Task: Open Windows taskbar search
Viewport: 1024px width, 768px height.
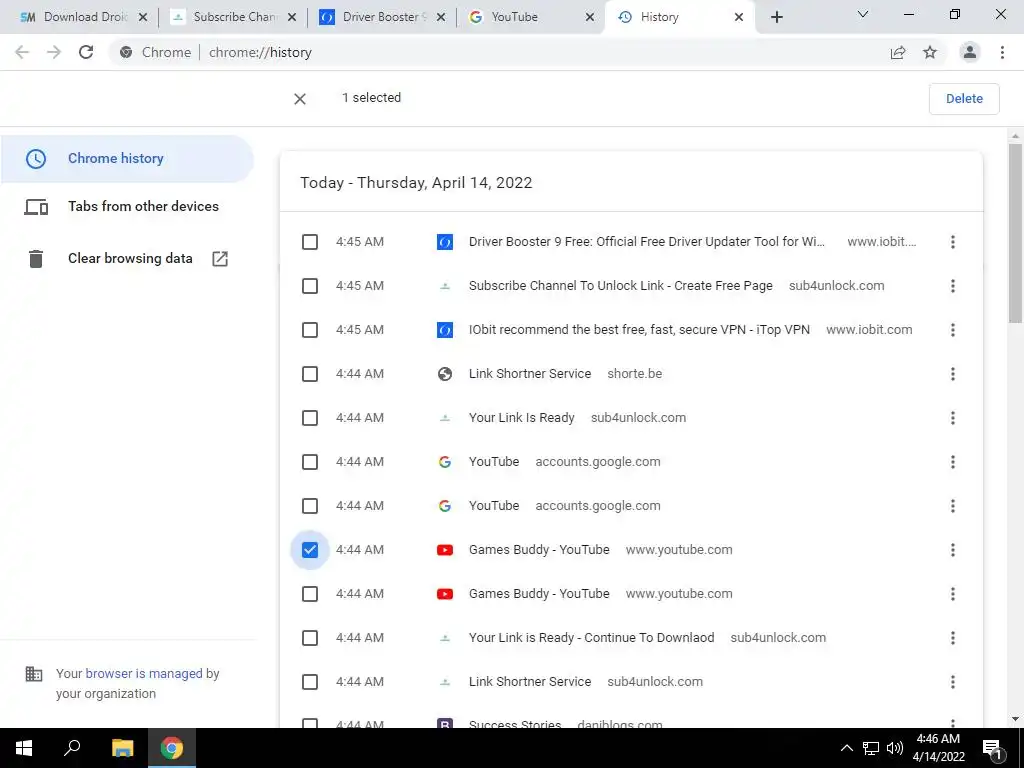Action: pyautogui.click(x=72, y=748)
